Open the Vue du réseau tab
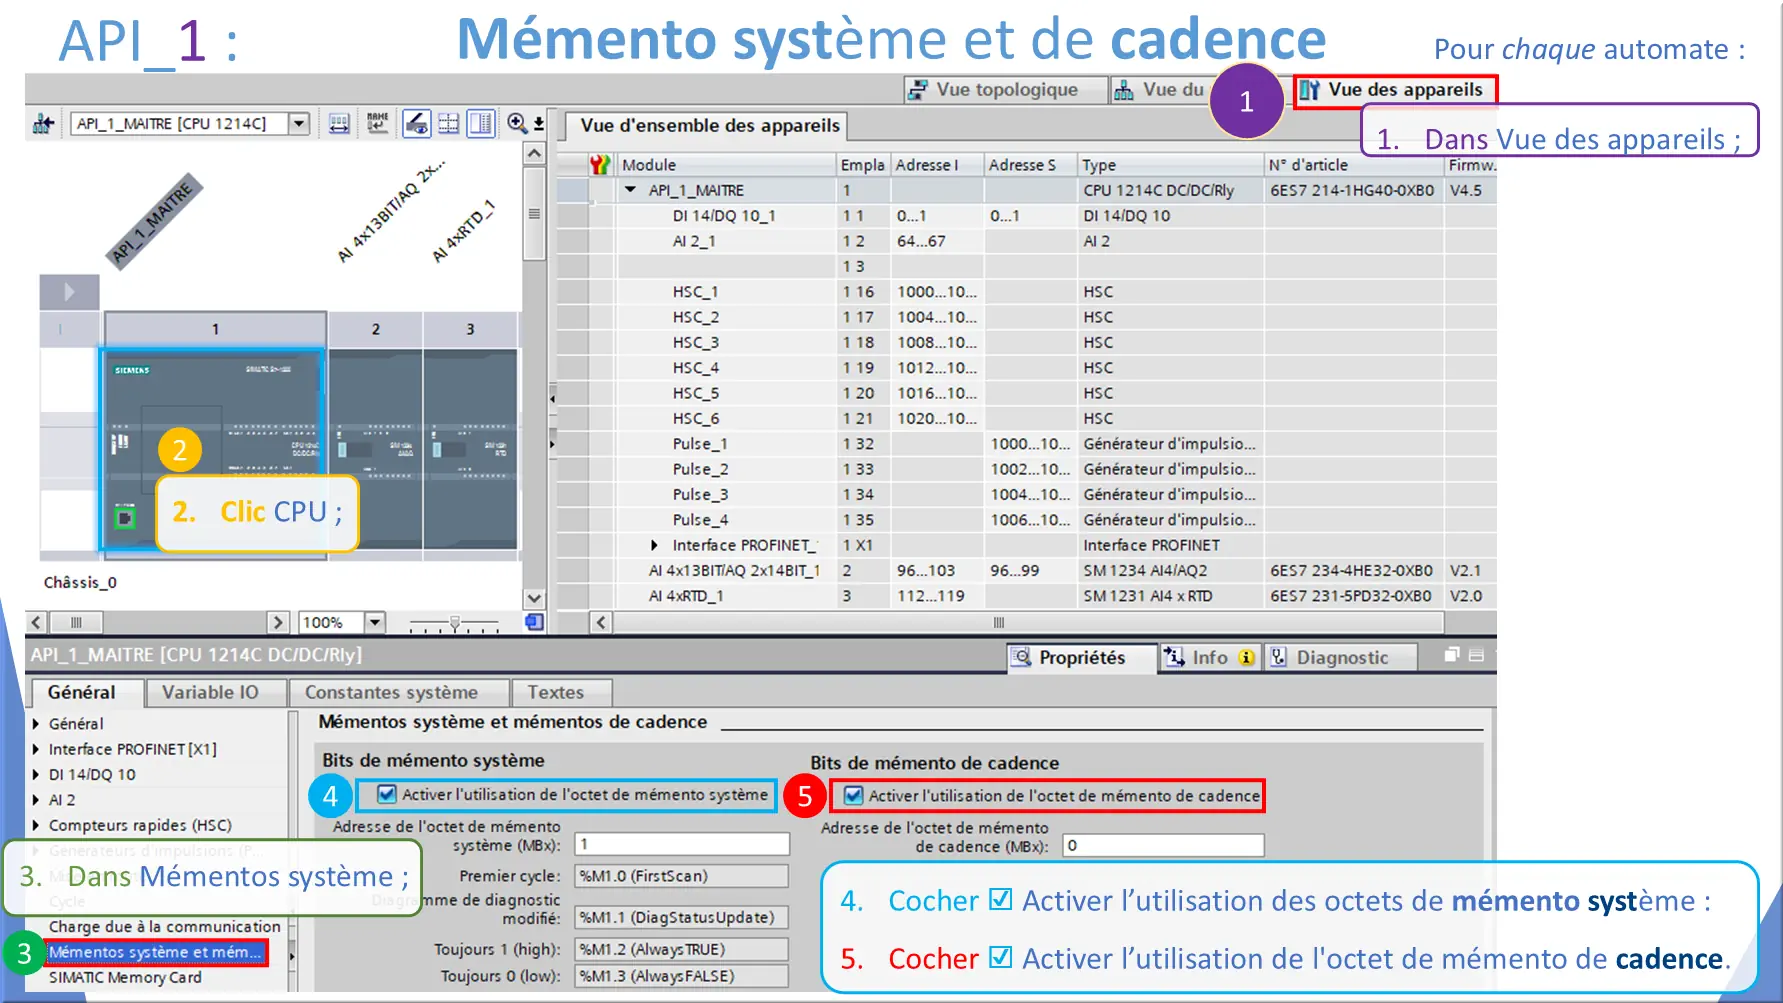Viewport: 1783px width, 1003px height. pyautogui.click(x=1160, y=90)
